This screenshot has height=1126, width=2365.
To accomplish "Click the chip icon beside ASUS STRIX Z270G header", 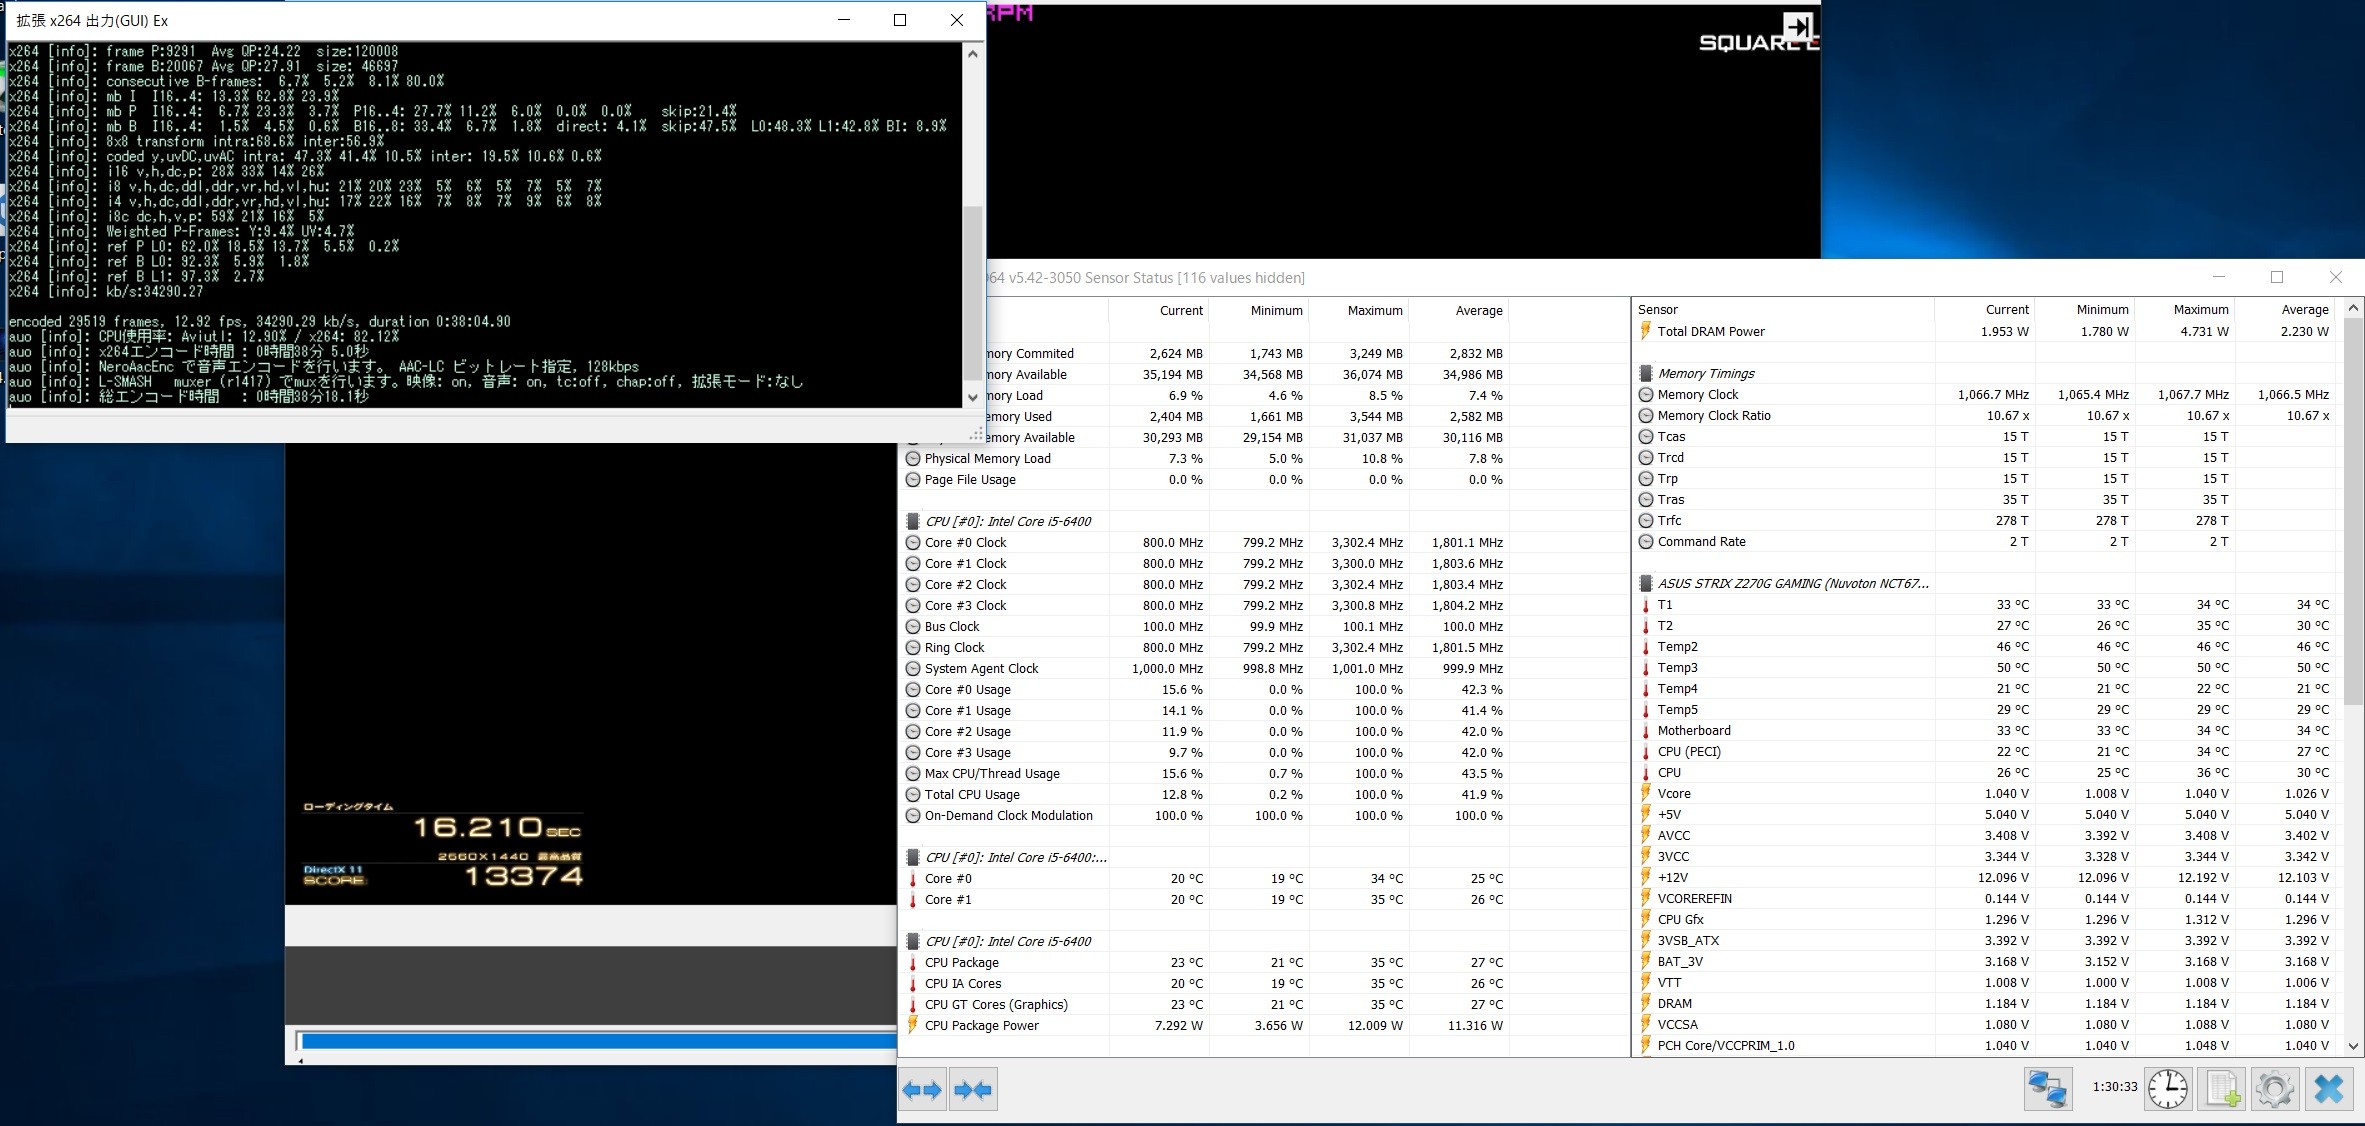I will pos(1645,583).
